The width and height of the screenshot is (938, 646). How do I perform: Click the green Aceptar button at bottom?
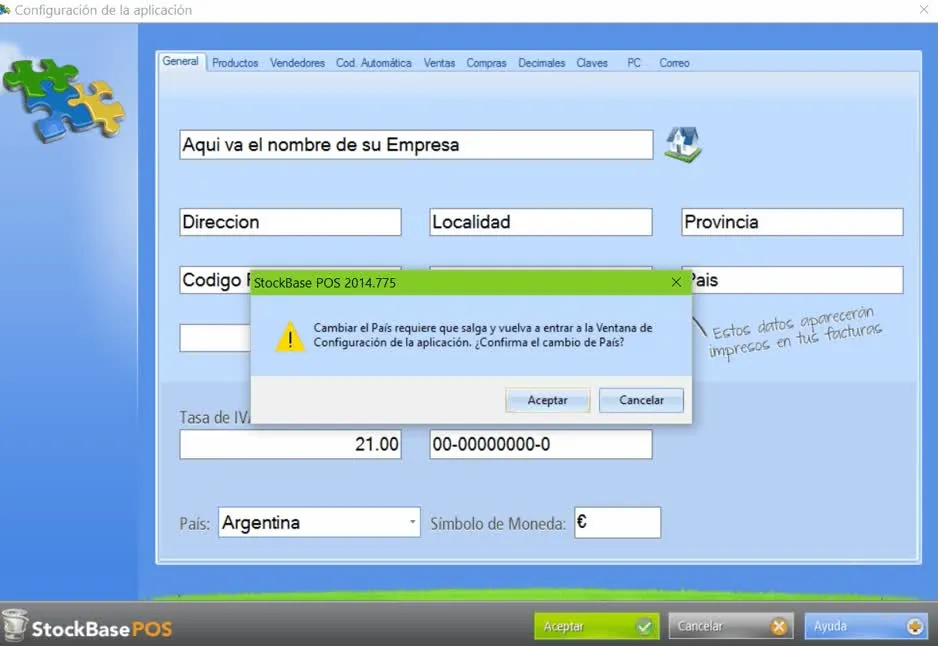tap(596, 626)
